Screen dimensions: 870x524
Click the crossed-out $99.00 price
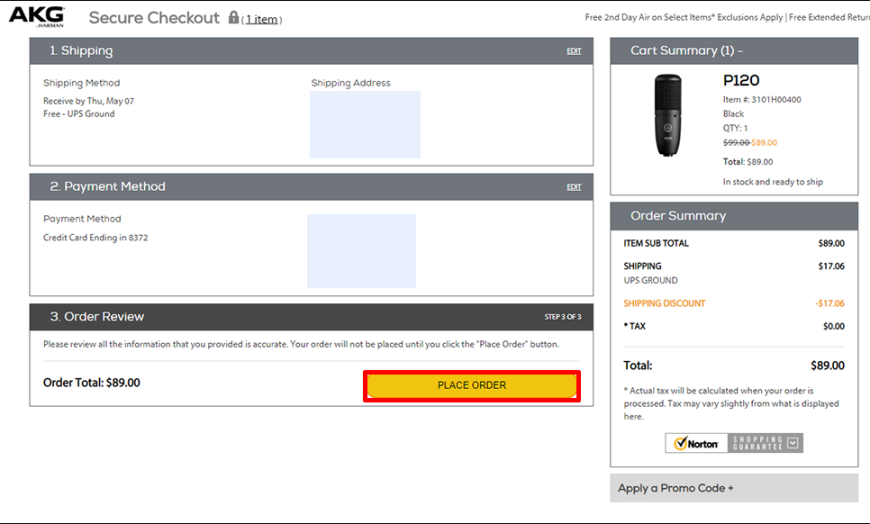click(736, 143)
